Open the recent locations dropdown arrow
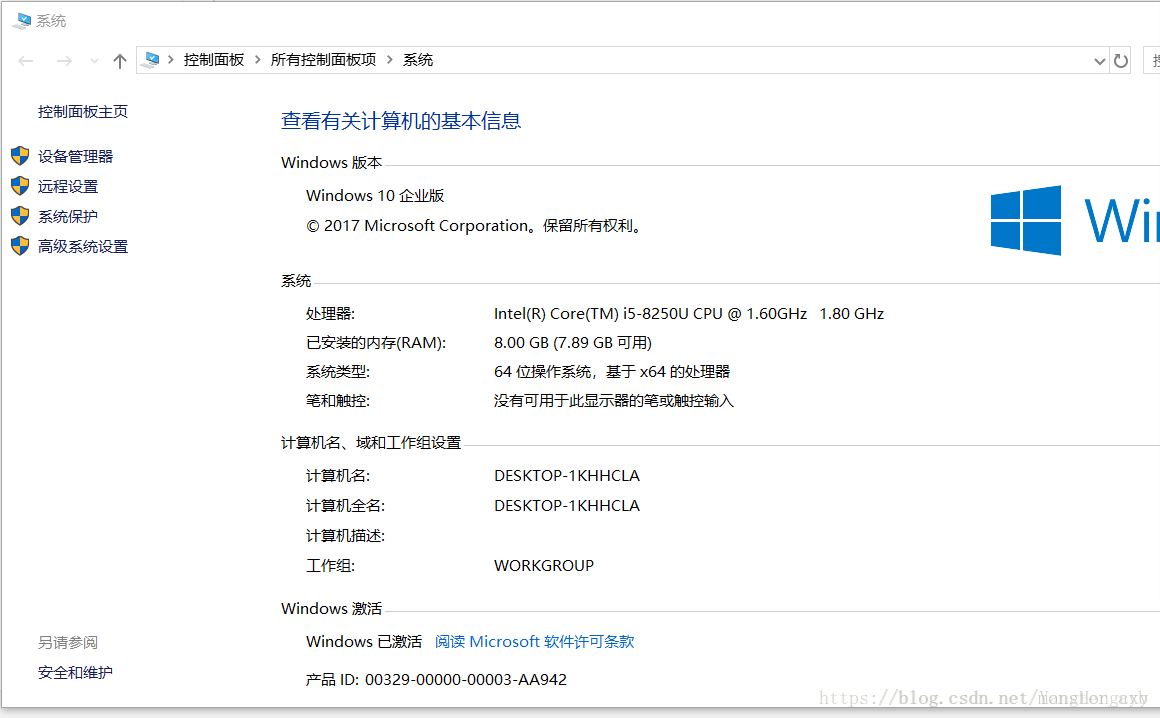This screenshot has height=718, width=1160. click(x=94, y=61)
